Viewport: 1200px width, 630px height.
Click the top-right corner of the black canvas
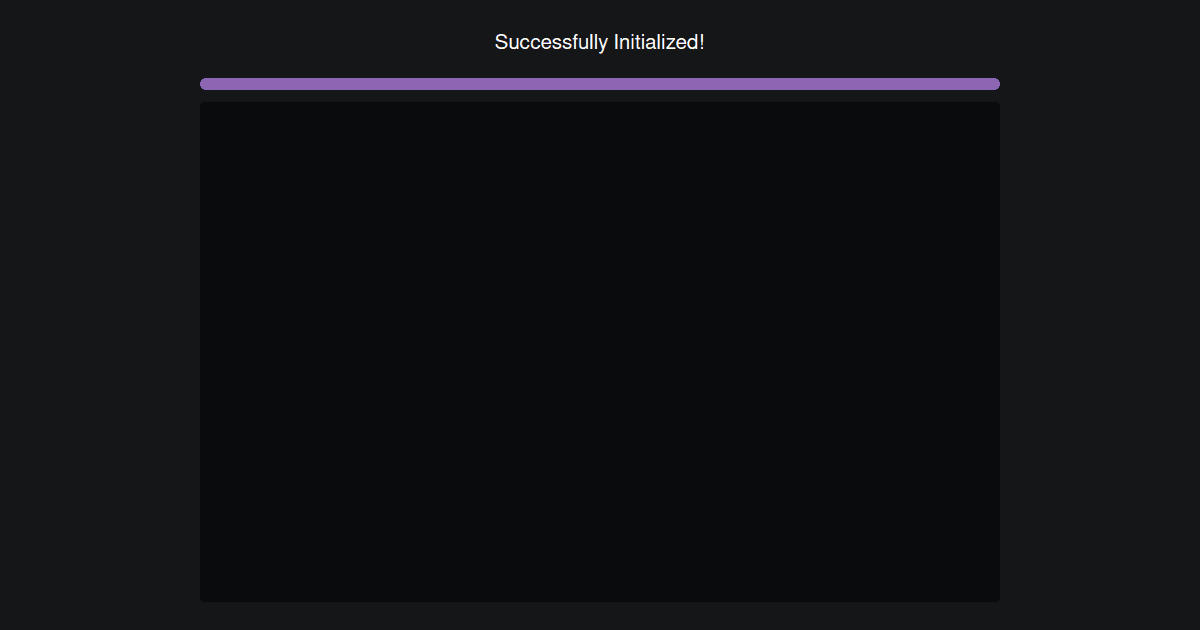pyautogui.click(x=997, y=105)
